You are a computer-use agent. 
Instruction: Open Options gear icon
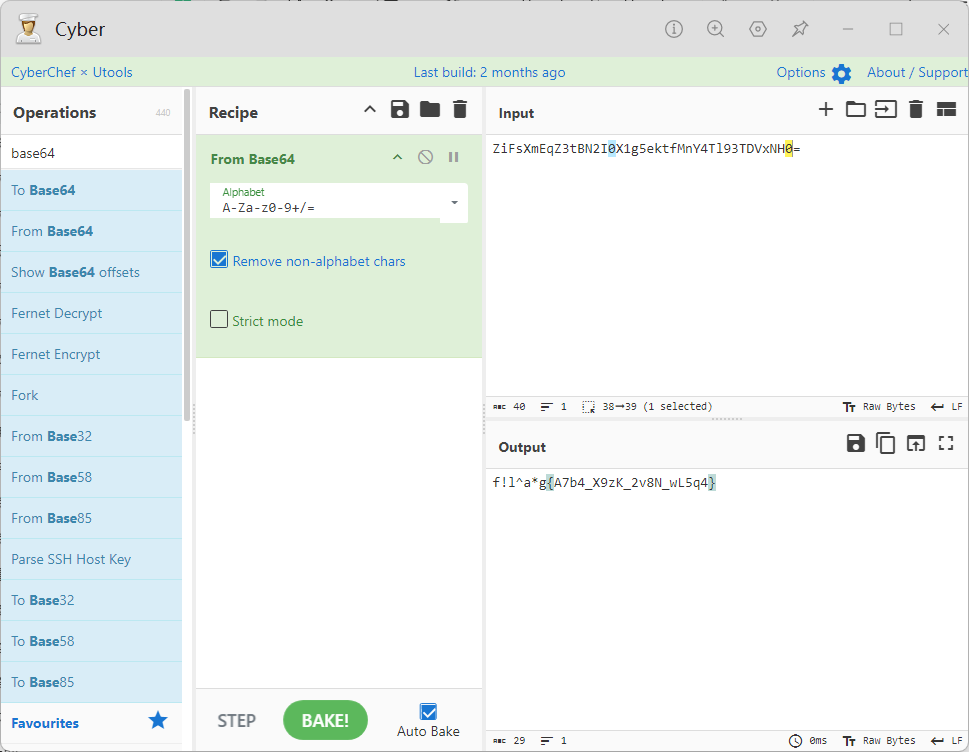[841, 74]
